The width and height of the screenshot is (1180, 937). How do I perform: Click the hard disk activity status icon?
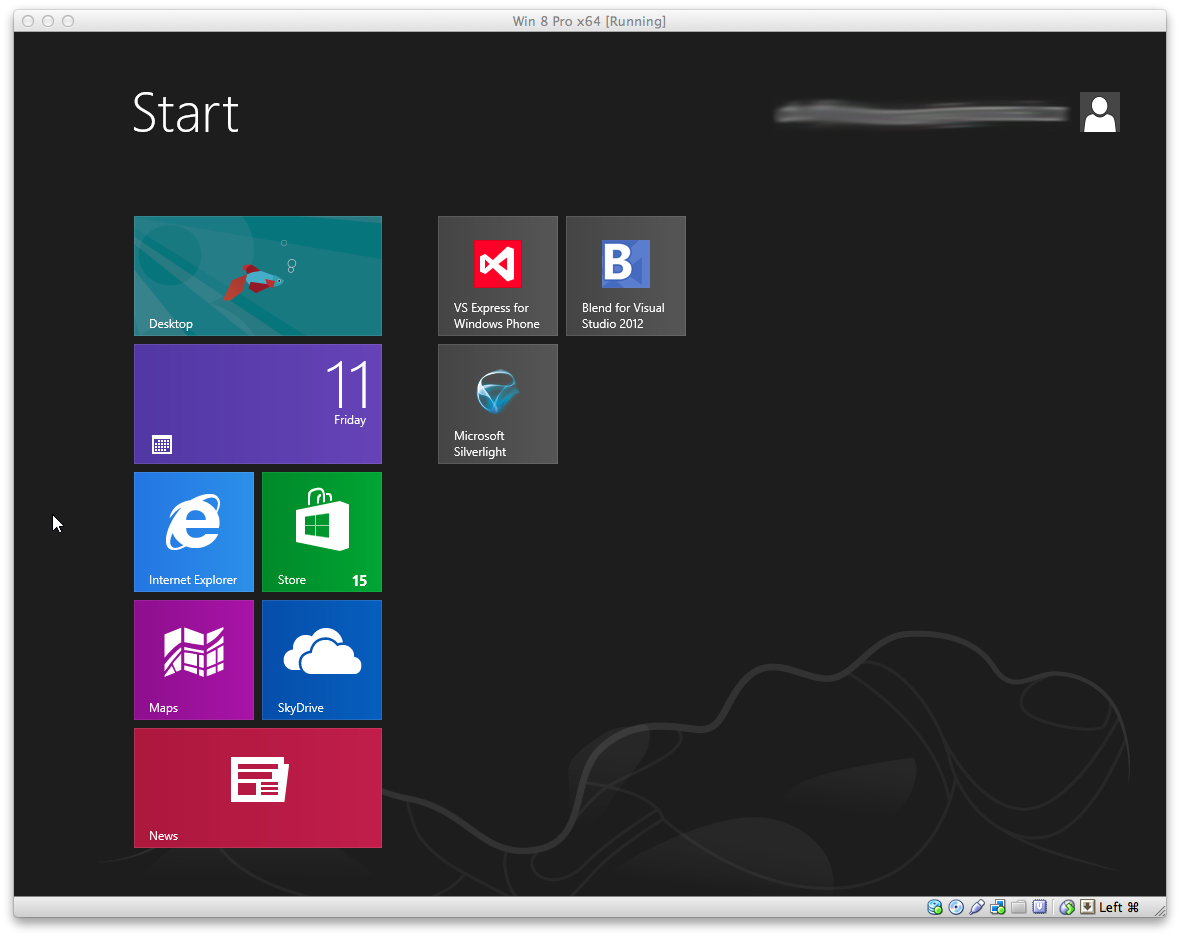coord(935,907)
